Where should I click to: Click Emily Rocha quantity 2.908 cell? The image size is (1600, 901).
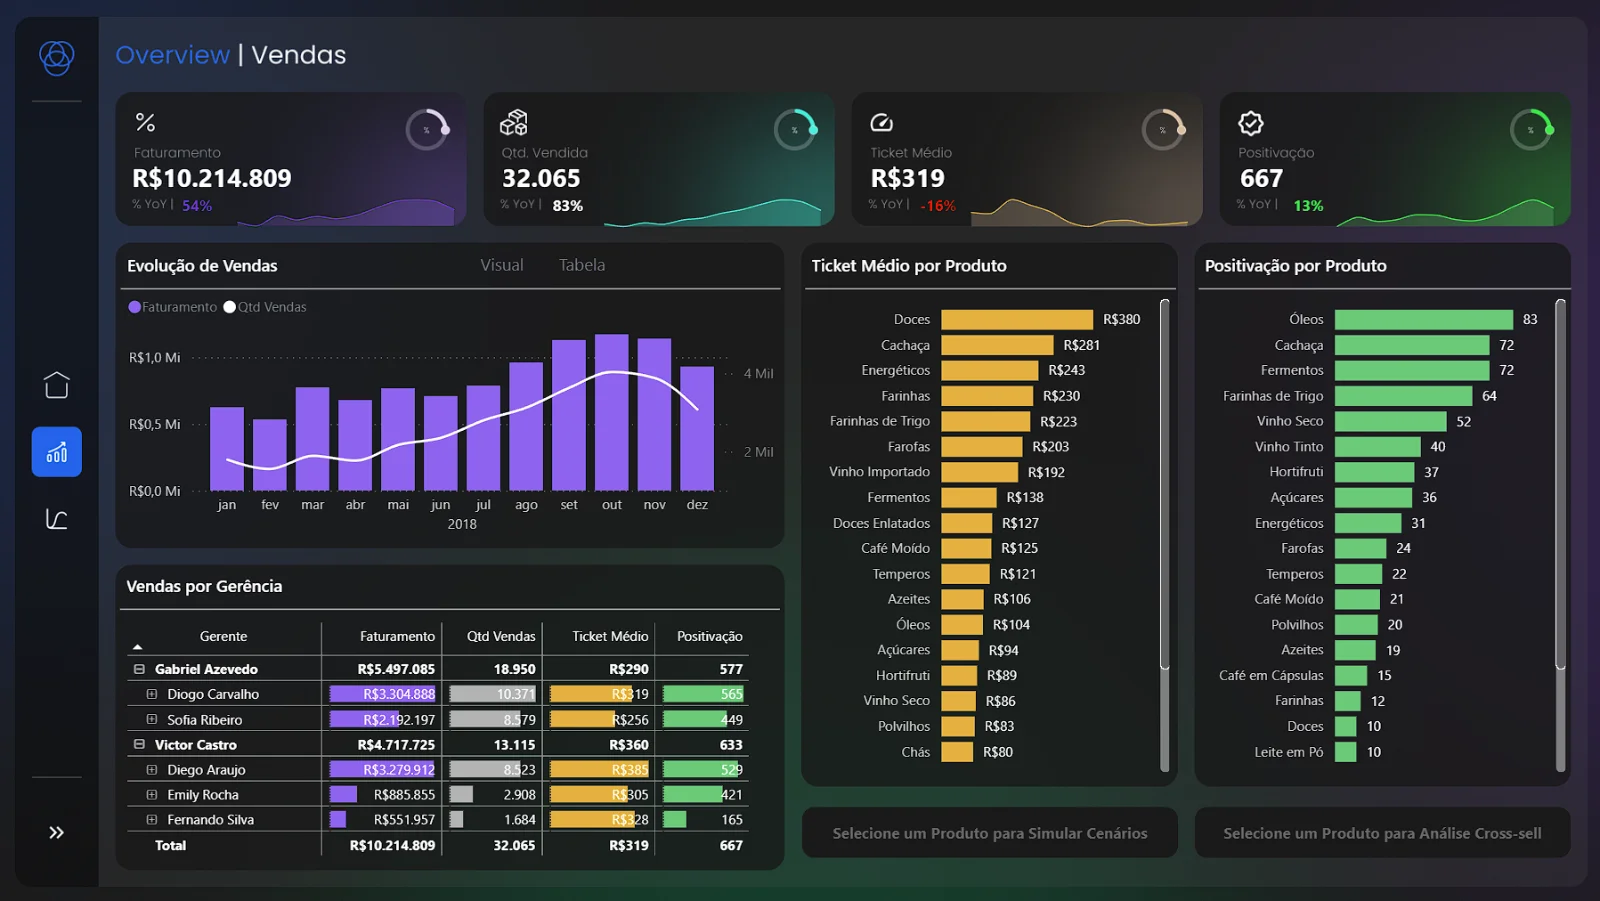(x=493, y=795)
